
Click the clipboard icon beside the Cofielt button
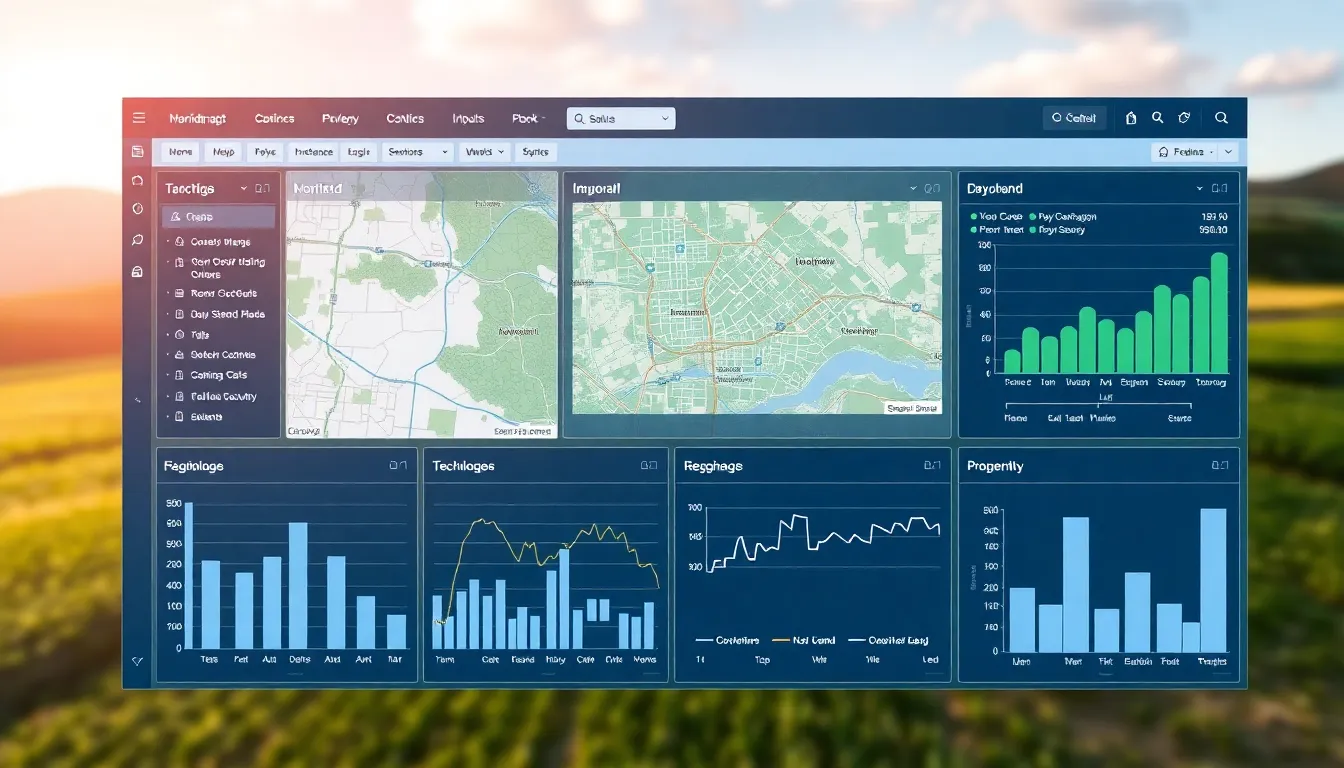tap(1131, 118)
